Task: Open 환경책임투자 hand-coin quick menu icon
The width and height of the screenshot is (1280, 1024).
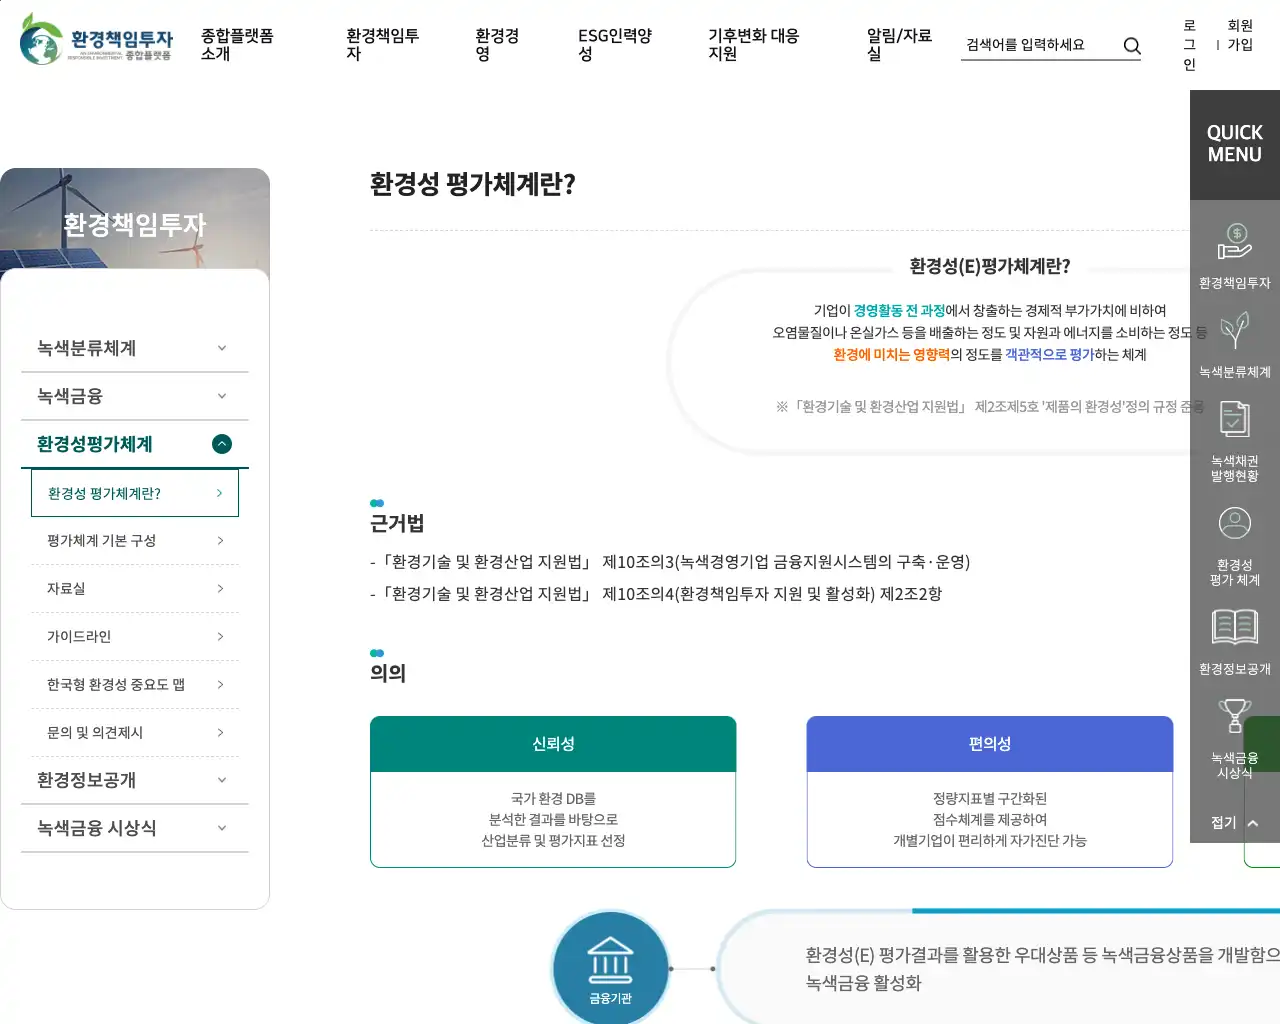Action: [x=1234, y=243]
